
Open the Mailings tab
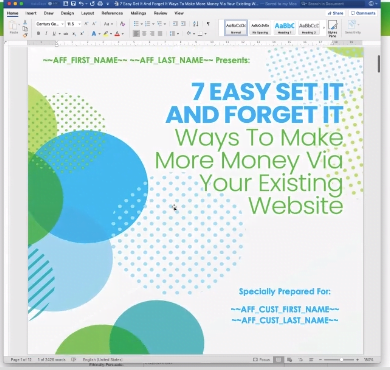tap(138, 13)
